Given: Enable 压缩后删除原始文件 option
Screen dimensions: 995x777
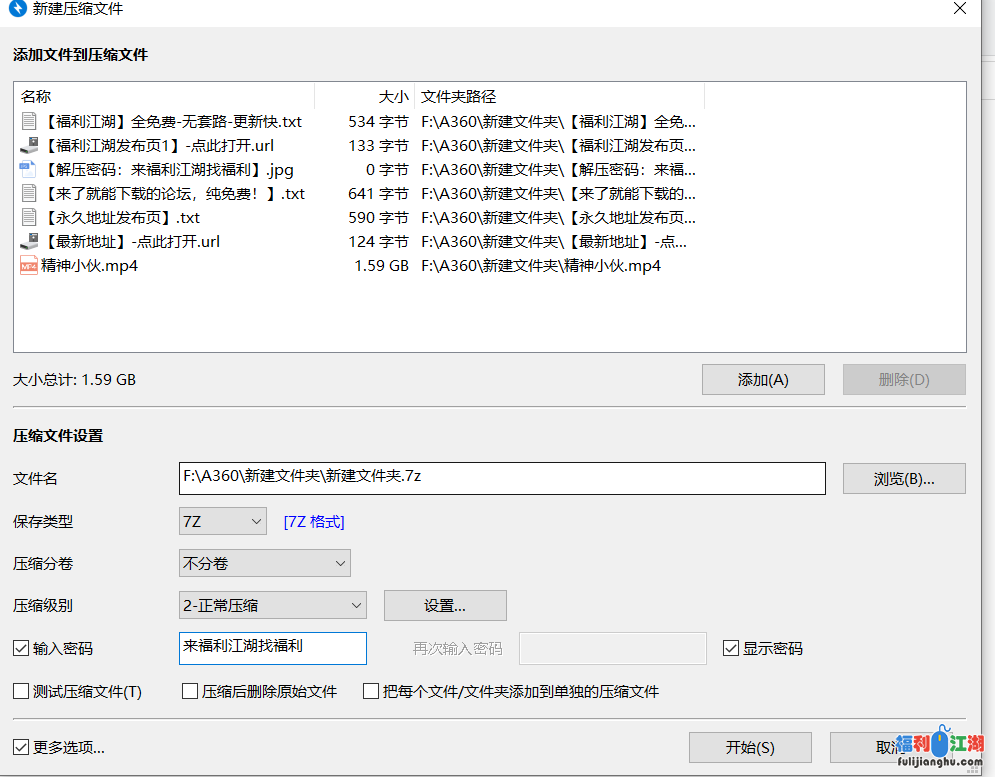Looking at the screenshot, I should point(190,691).
